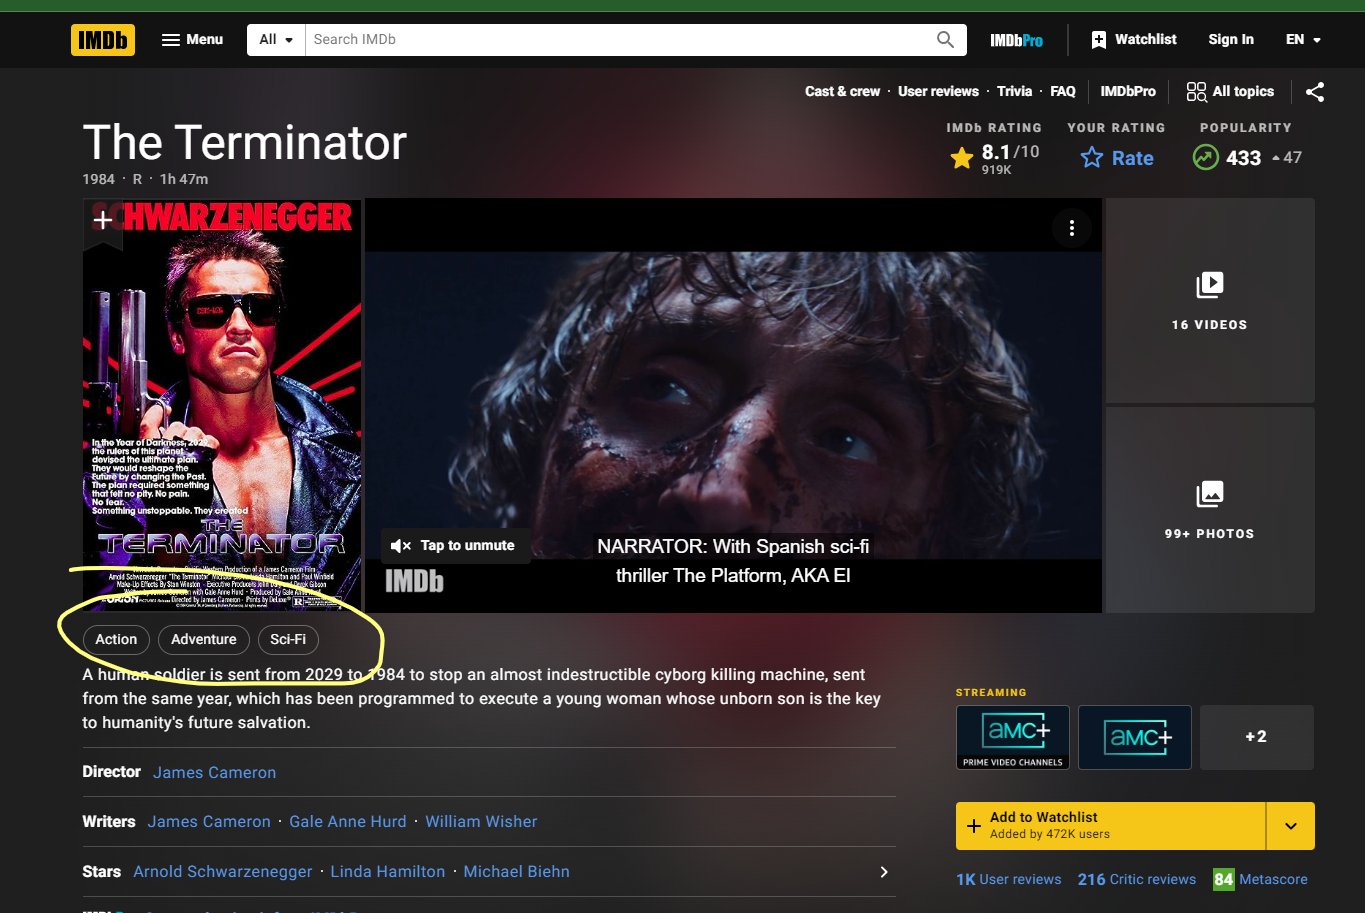Show +2 more streaming options

pos(1257,737)
